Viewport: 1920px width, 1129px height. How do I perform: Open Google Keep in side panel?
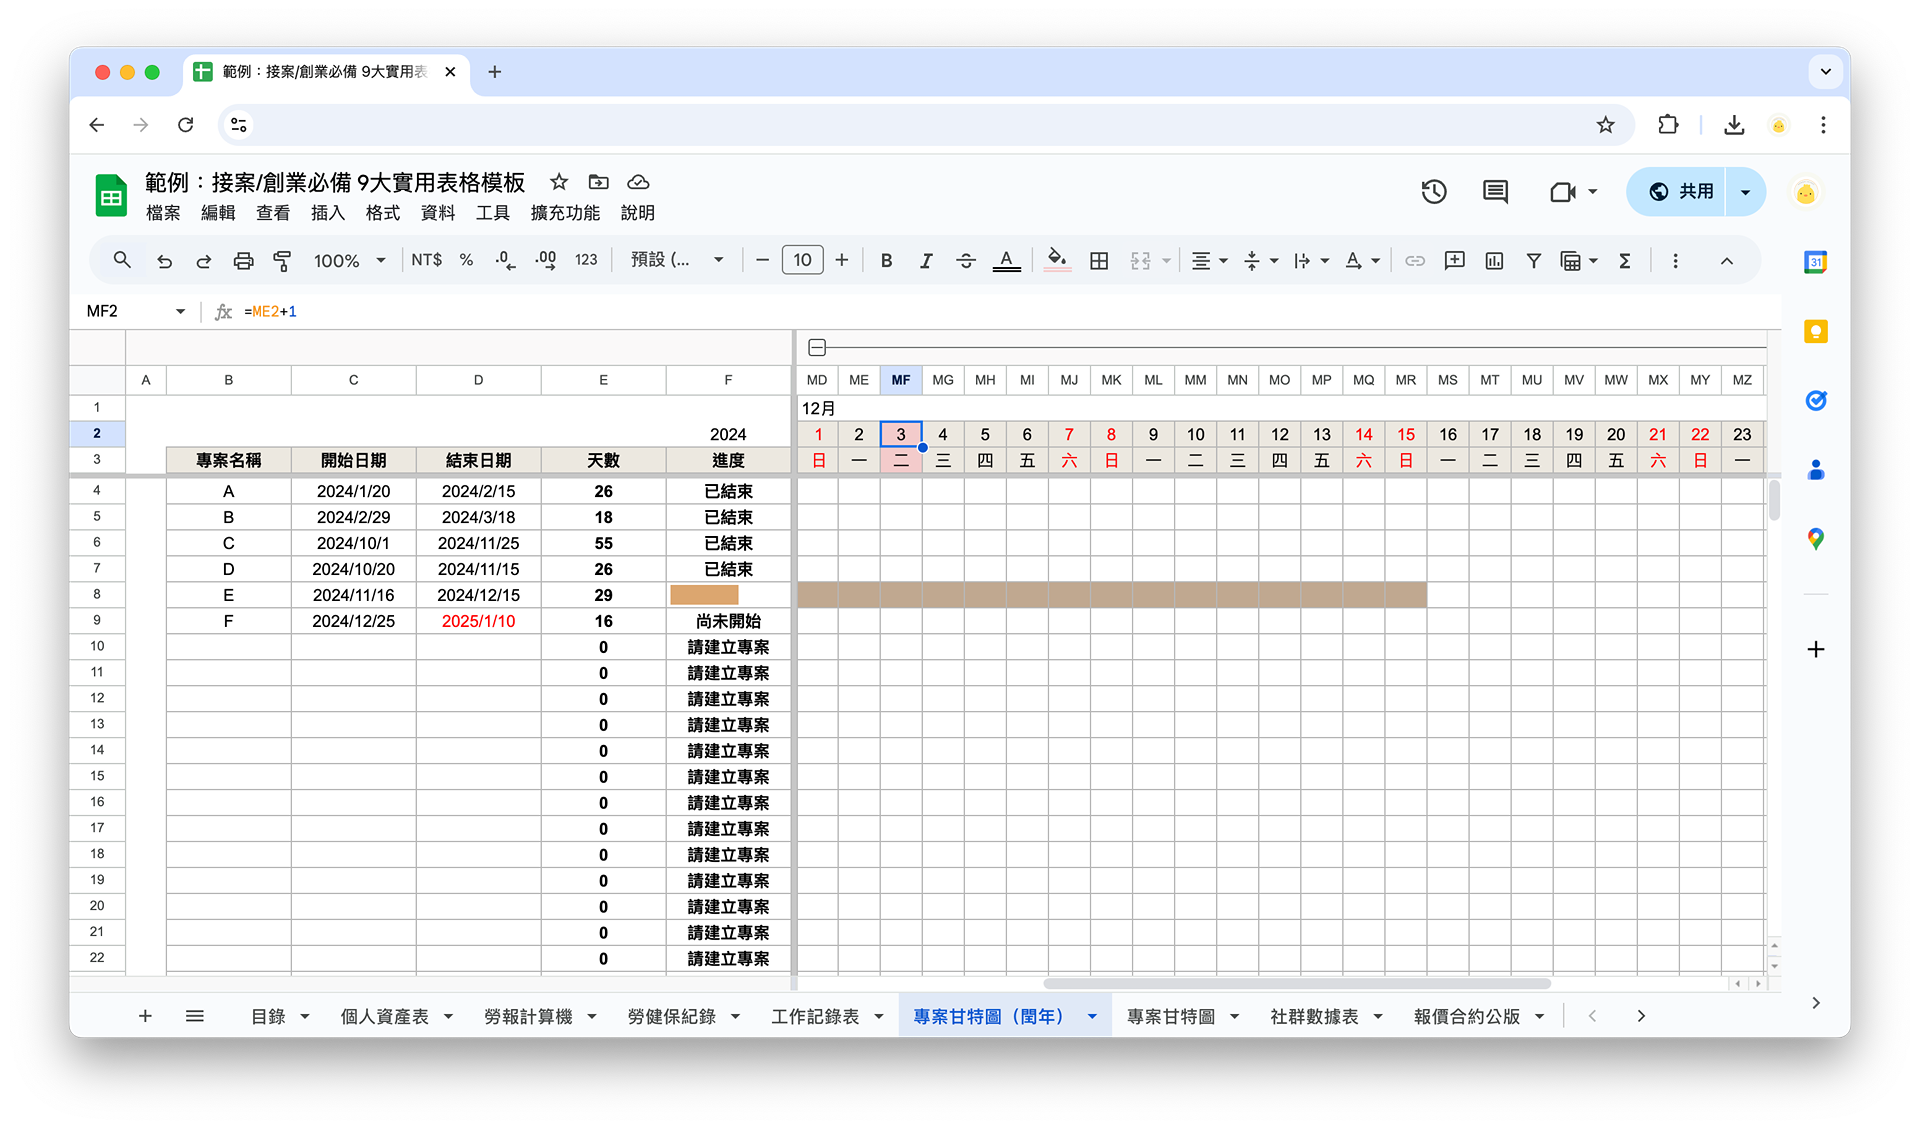(1815, 332)
